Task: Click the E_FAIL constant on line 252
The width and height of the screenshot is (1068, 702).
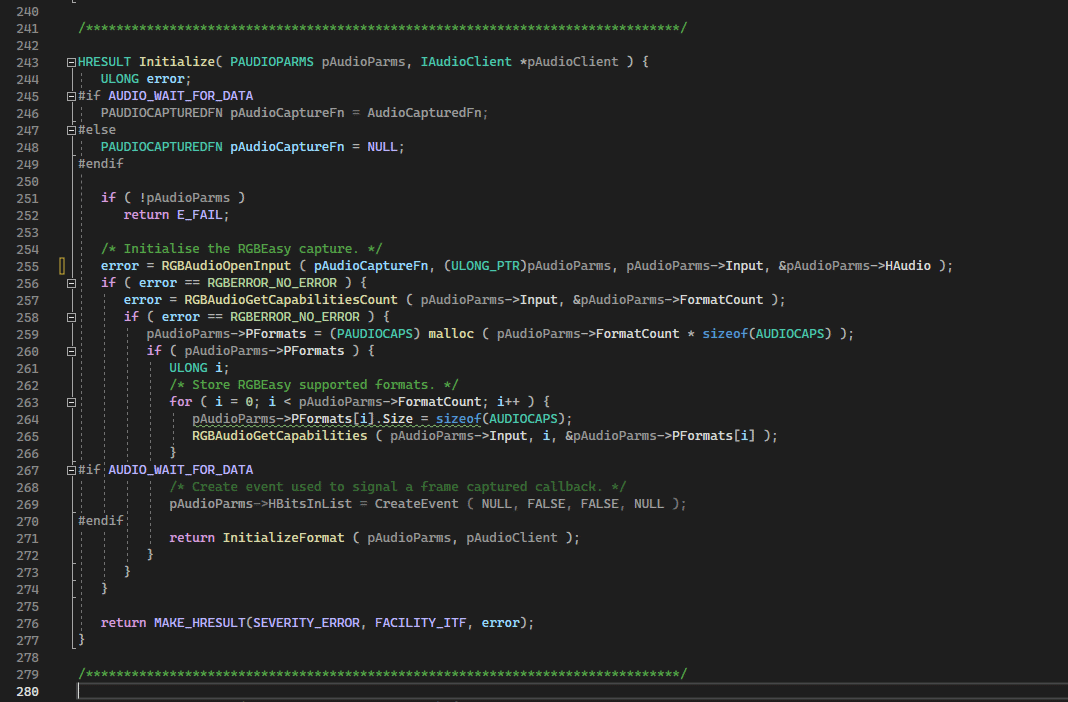Action: 200,215
